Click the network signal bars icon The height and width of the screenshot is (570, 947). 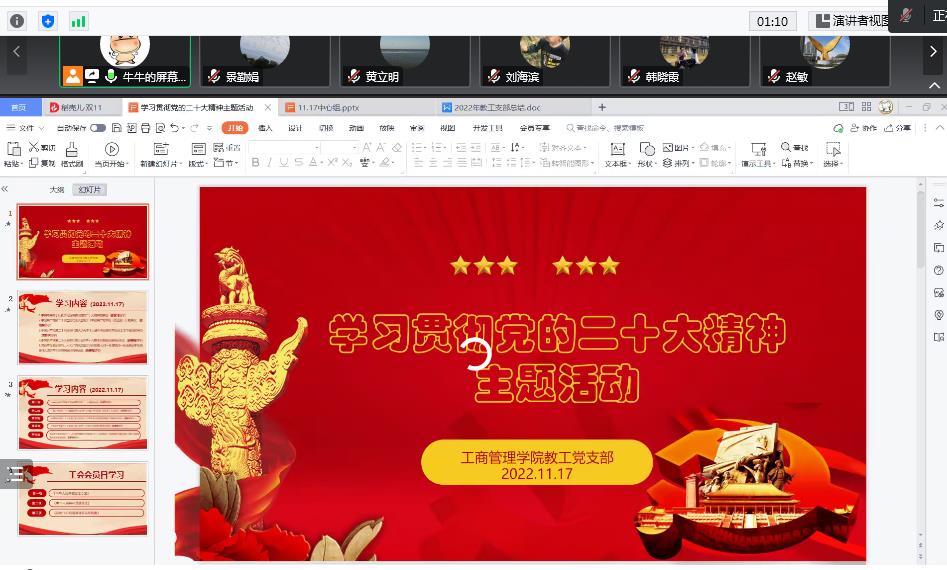78,21
